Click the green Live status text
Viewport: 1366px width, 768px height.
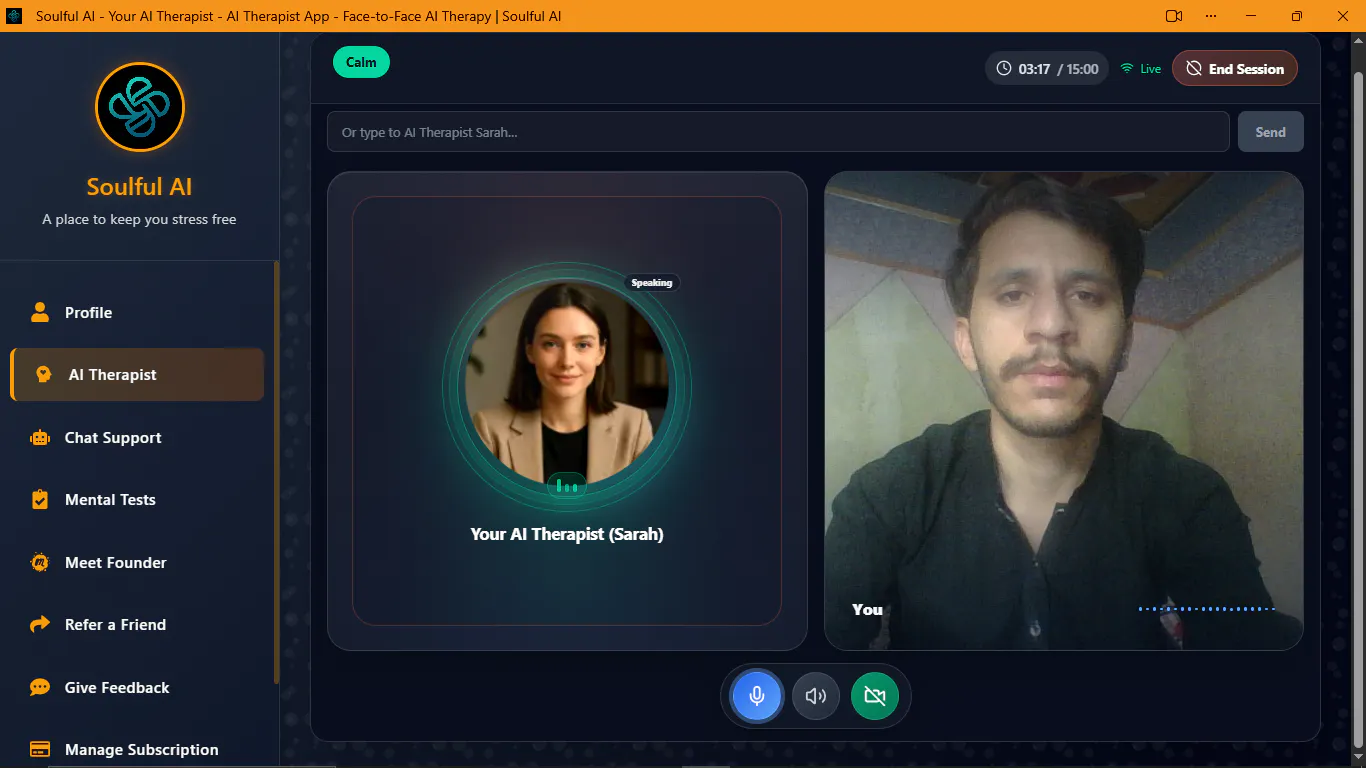(1151, 69)
